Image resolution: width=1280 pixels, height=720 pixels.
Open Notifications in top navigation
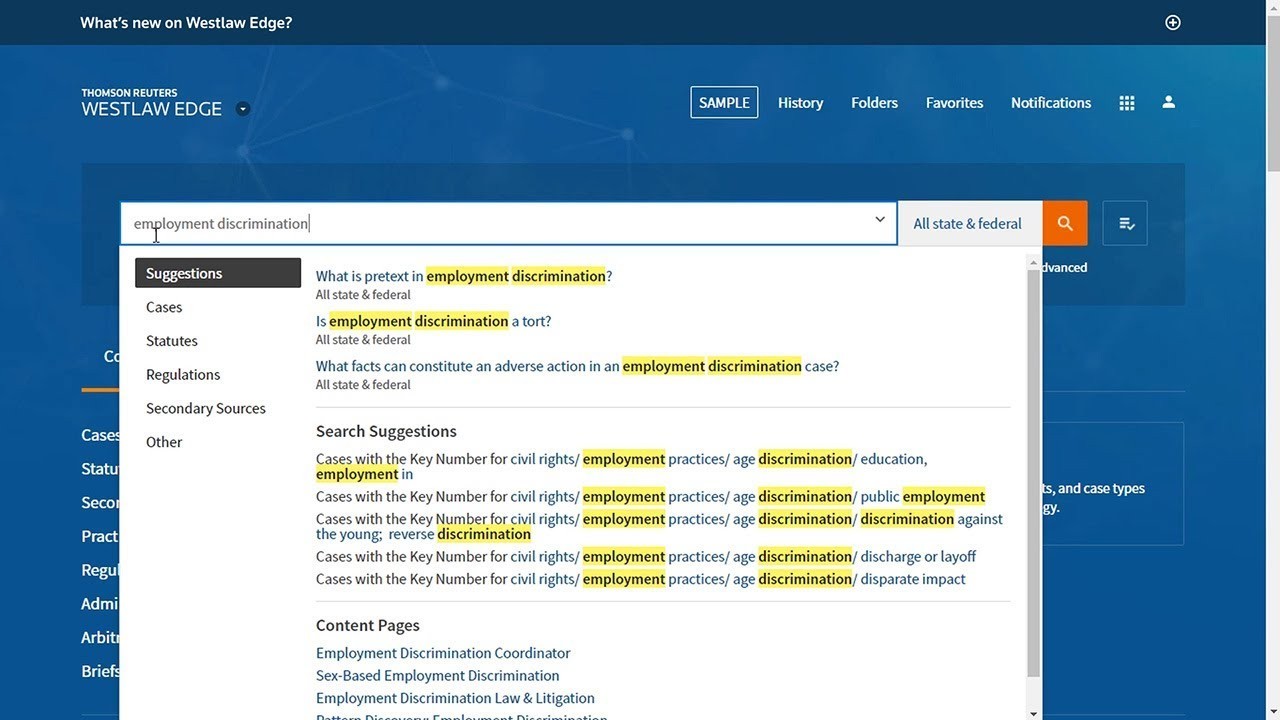pos(1050,103)
